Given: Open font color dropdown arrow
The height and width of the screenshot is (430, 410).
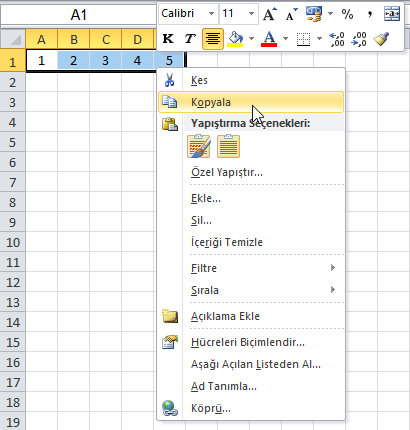Looking at the screenshot, I should click(286, 39).
